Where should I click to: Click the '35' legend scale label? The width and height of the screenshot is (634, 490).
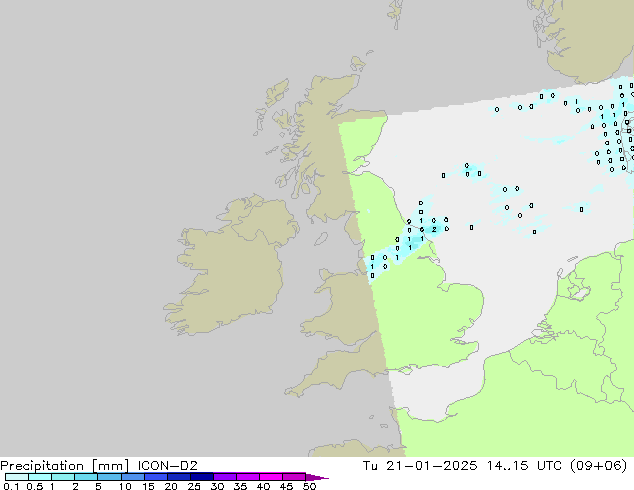(x=240, y=486)
